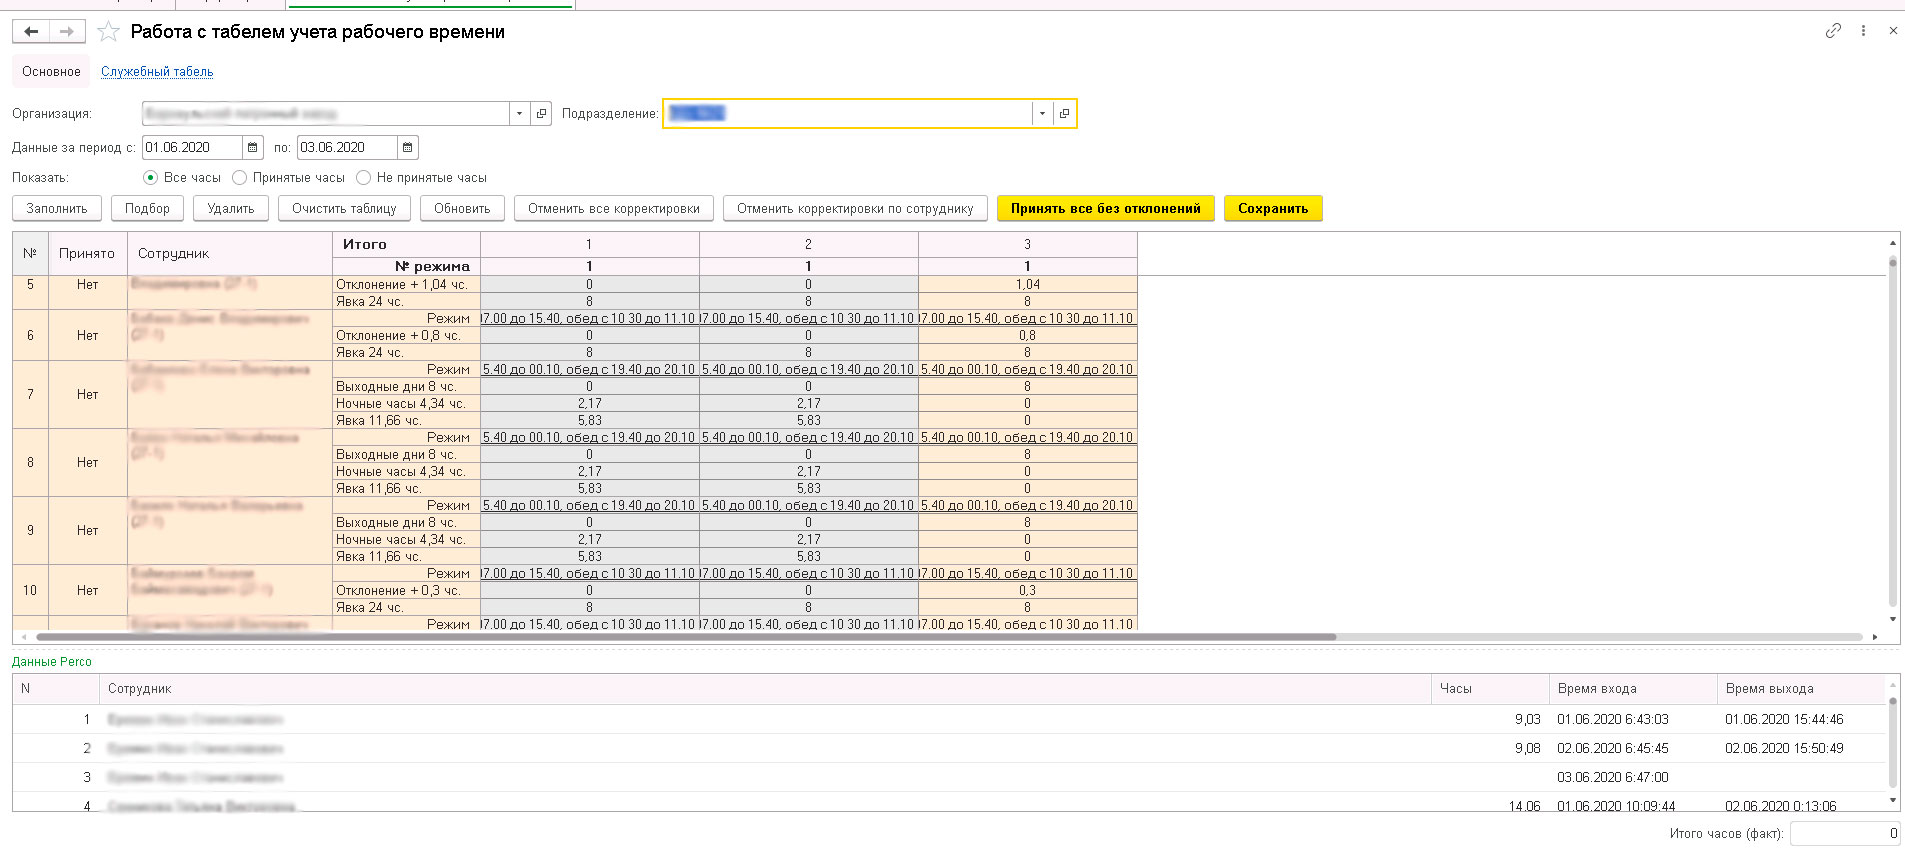Add page to favorites with star icon
This screenshot has height=848, width=1905.
tap(109, 32)
